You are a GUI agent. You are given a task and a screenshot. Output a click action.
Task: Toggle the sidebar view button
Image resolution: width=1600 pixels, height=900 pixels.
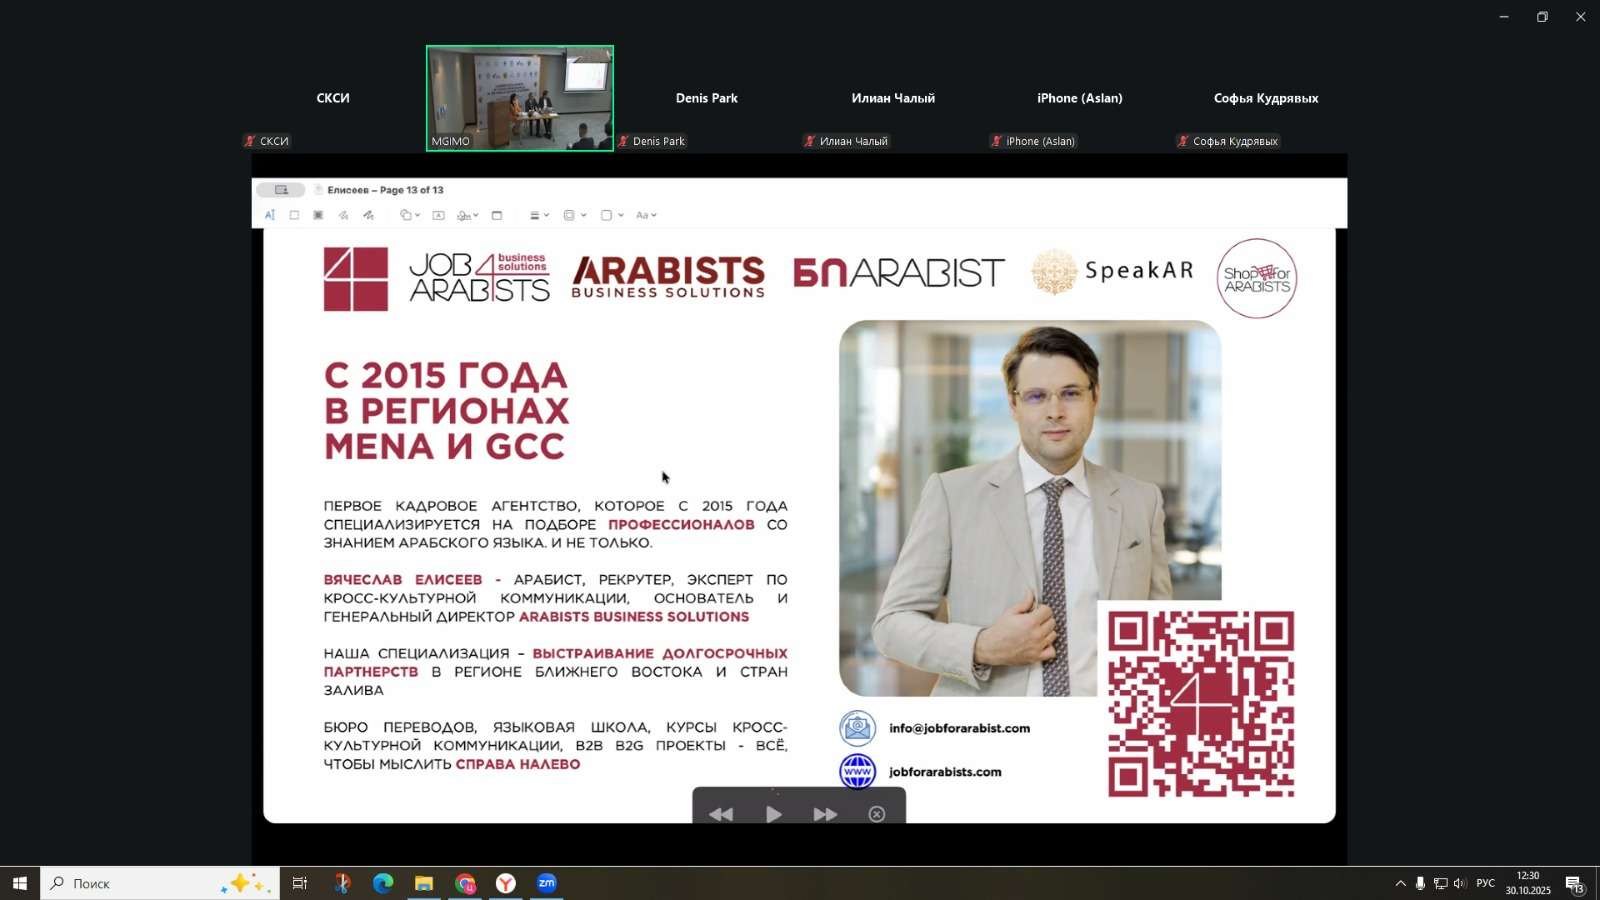281,190
